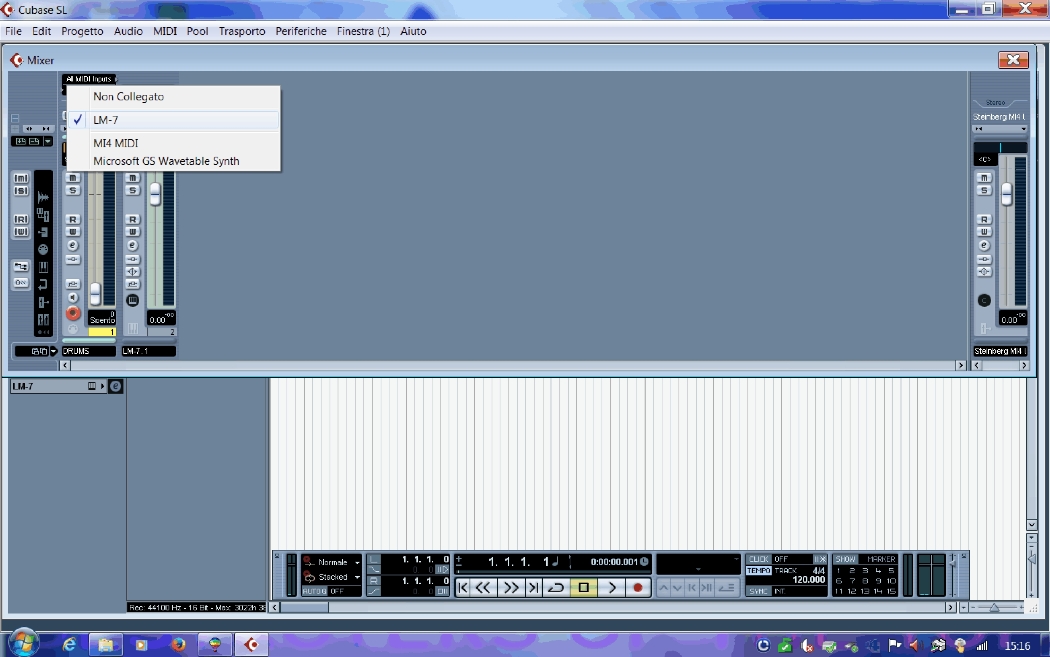
Task: Open channel edit settings for DRUMS
Action: click(x=73, y=246)
